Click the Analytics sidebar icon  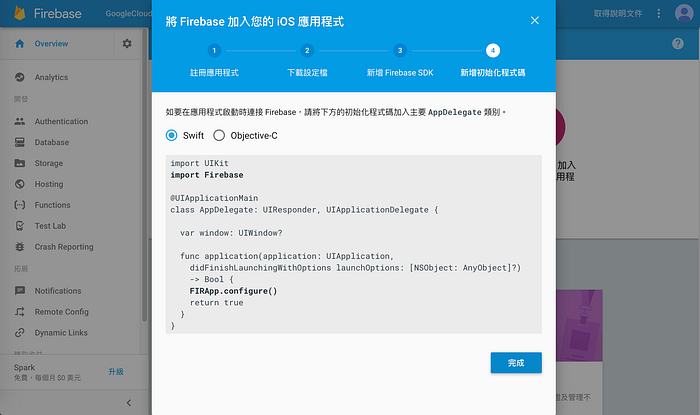(x=20, y=77)
